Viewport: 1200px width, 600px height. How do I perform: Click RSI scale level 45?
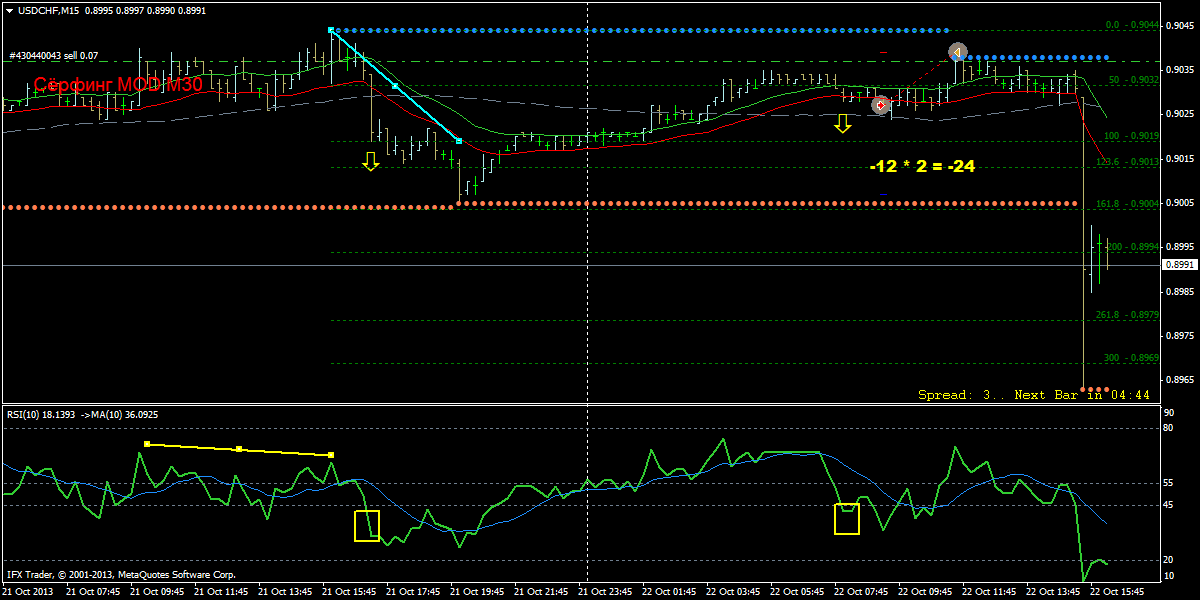[1169, 505]
